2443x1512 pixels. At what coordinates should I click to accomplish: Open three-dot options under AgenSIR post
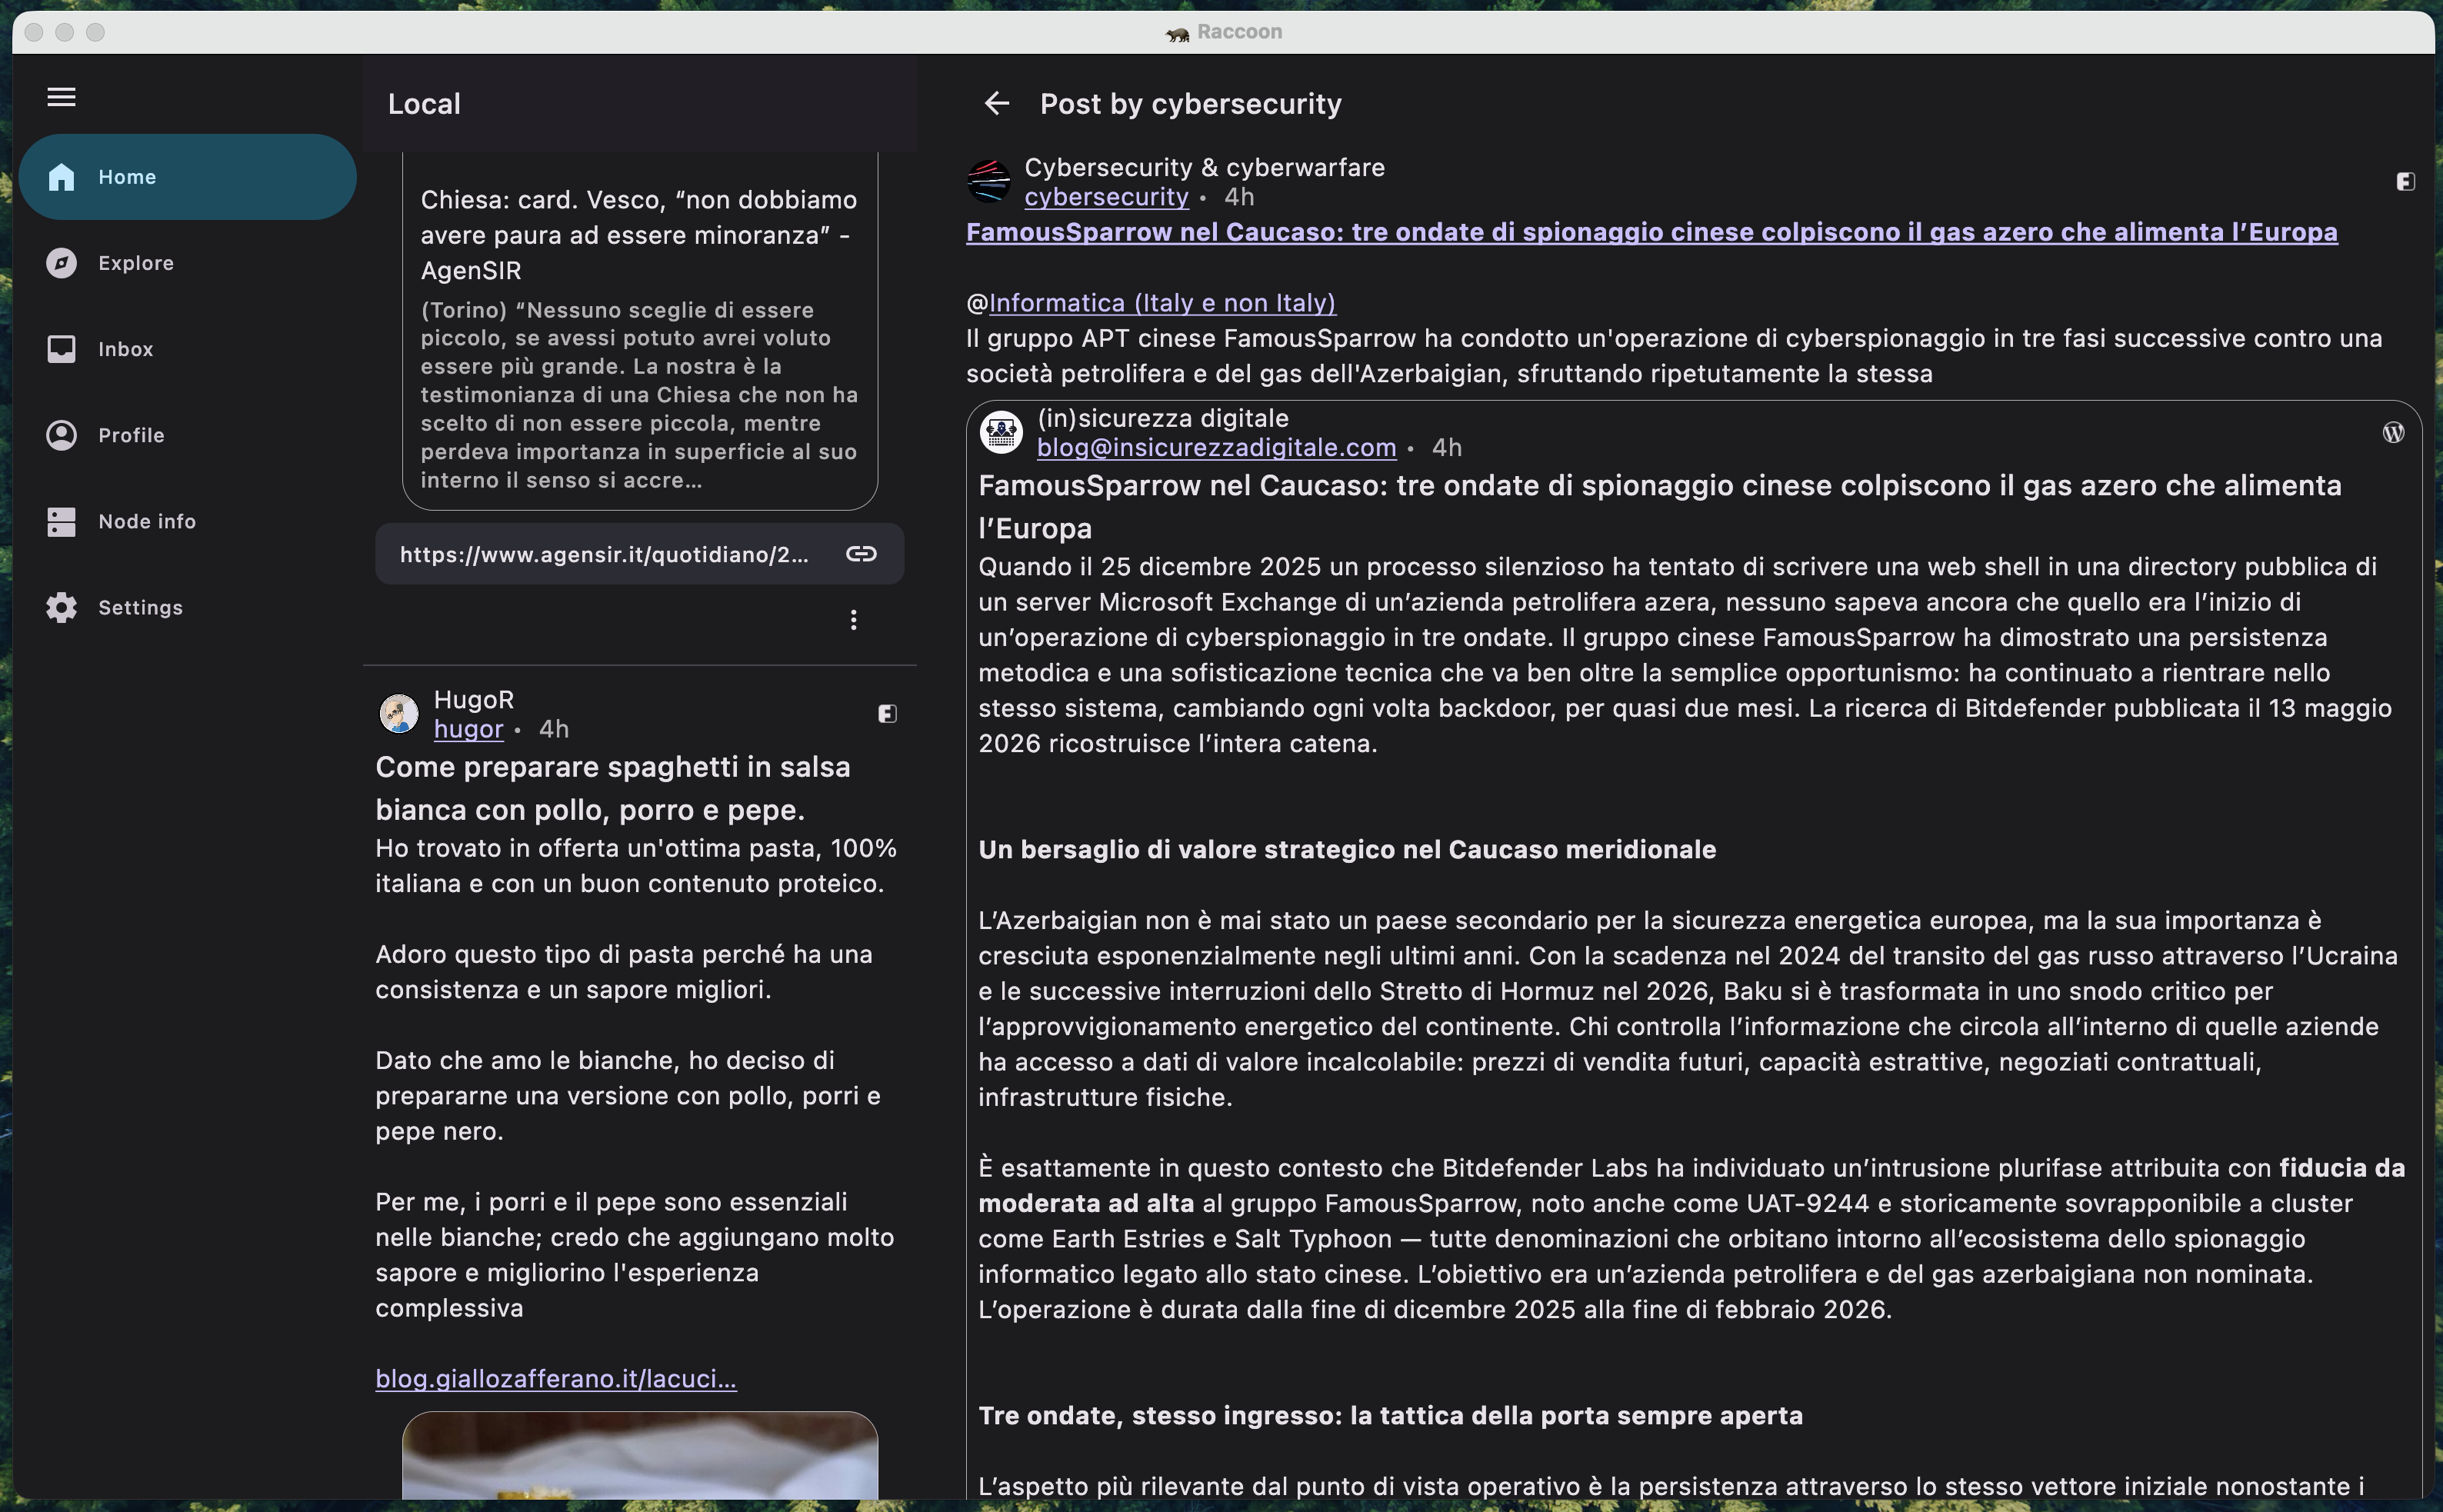(853, 620)
